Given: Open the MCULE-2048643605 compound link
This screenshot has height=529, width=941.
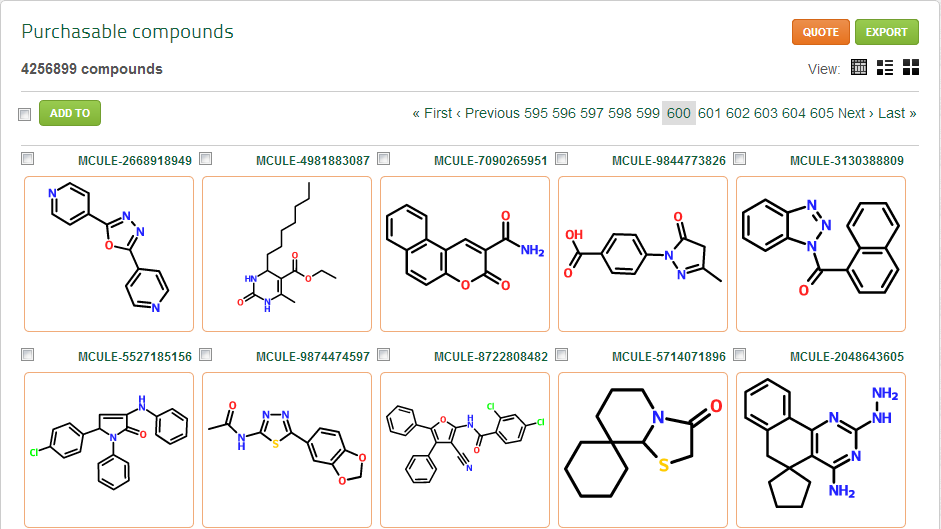Looking at the screenshot, I should (x=846, y=356).
